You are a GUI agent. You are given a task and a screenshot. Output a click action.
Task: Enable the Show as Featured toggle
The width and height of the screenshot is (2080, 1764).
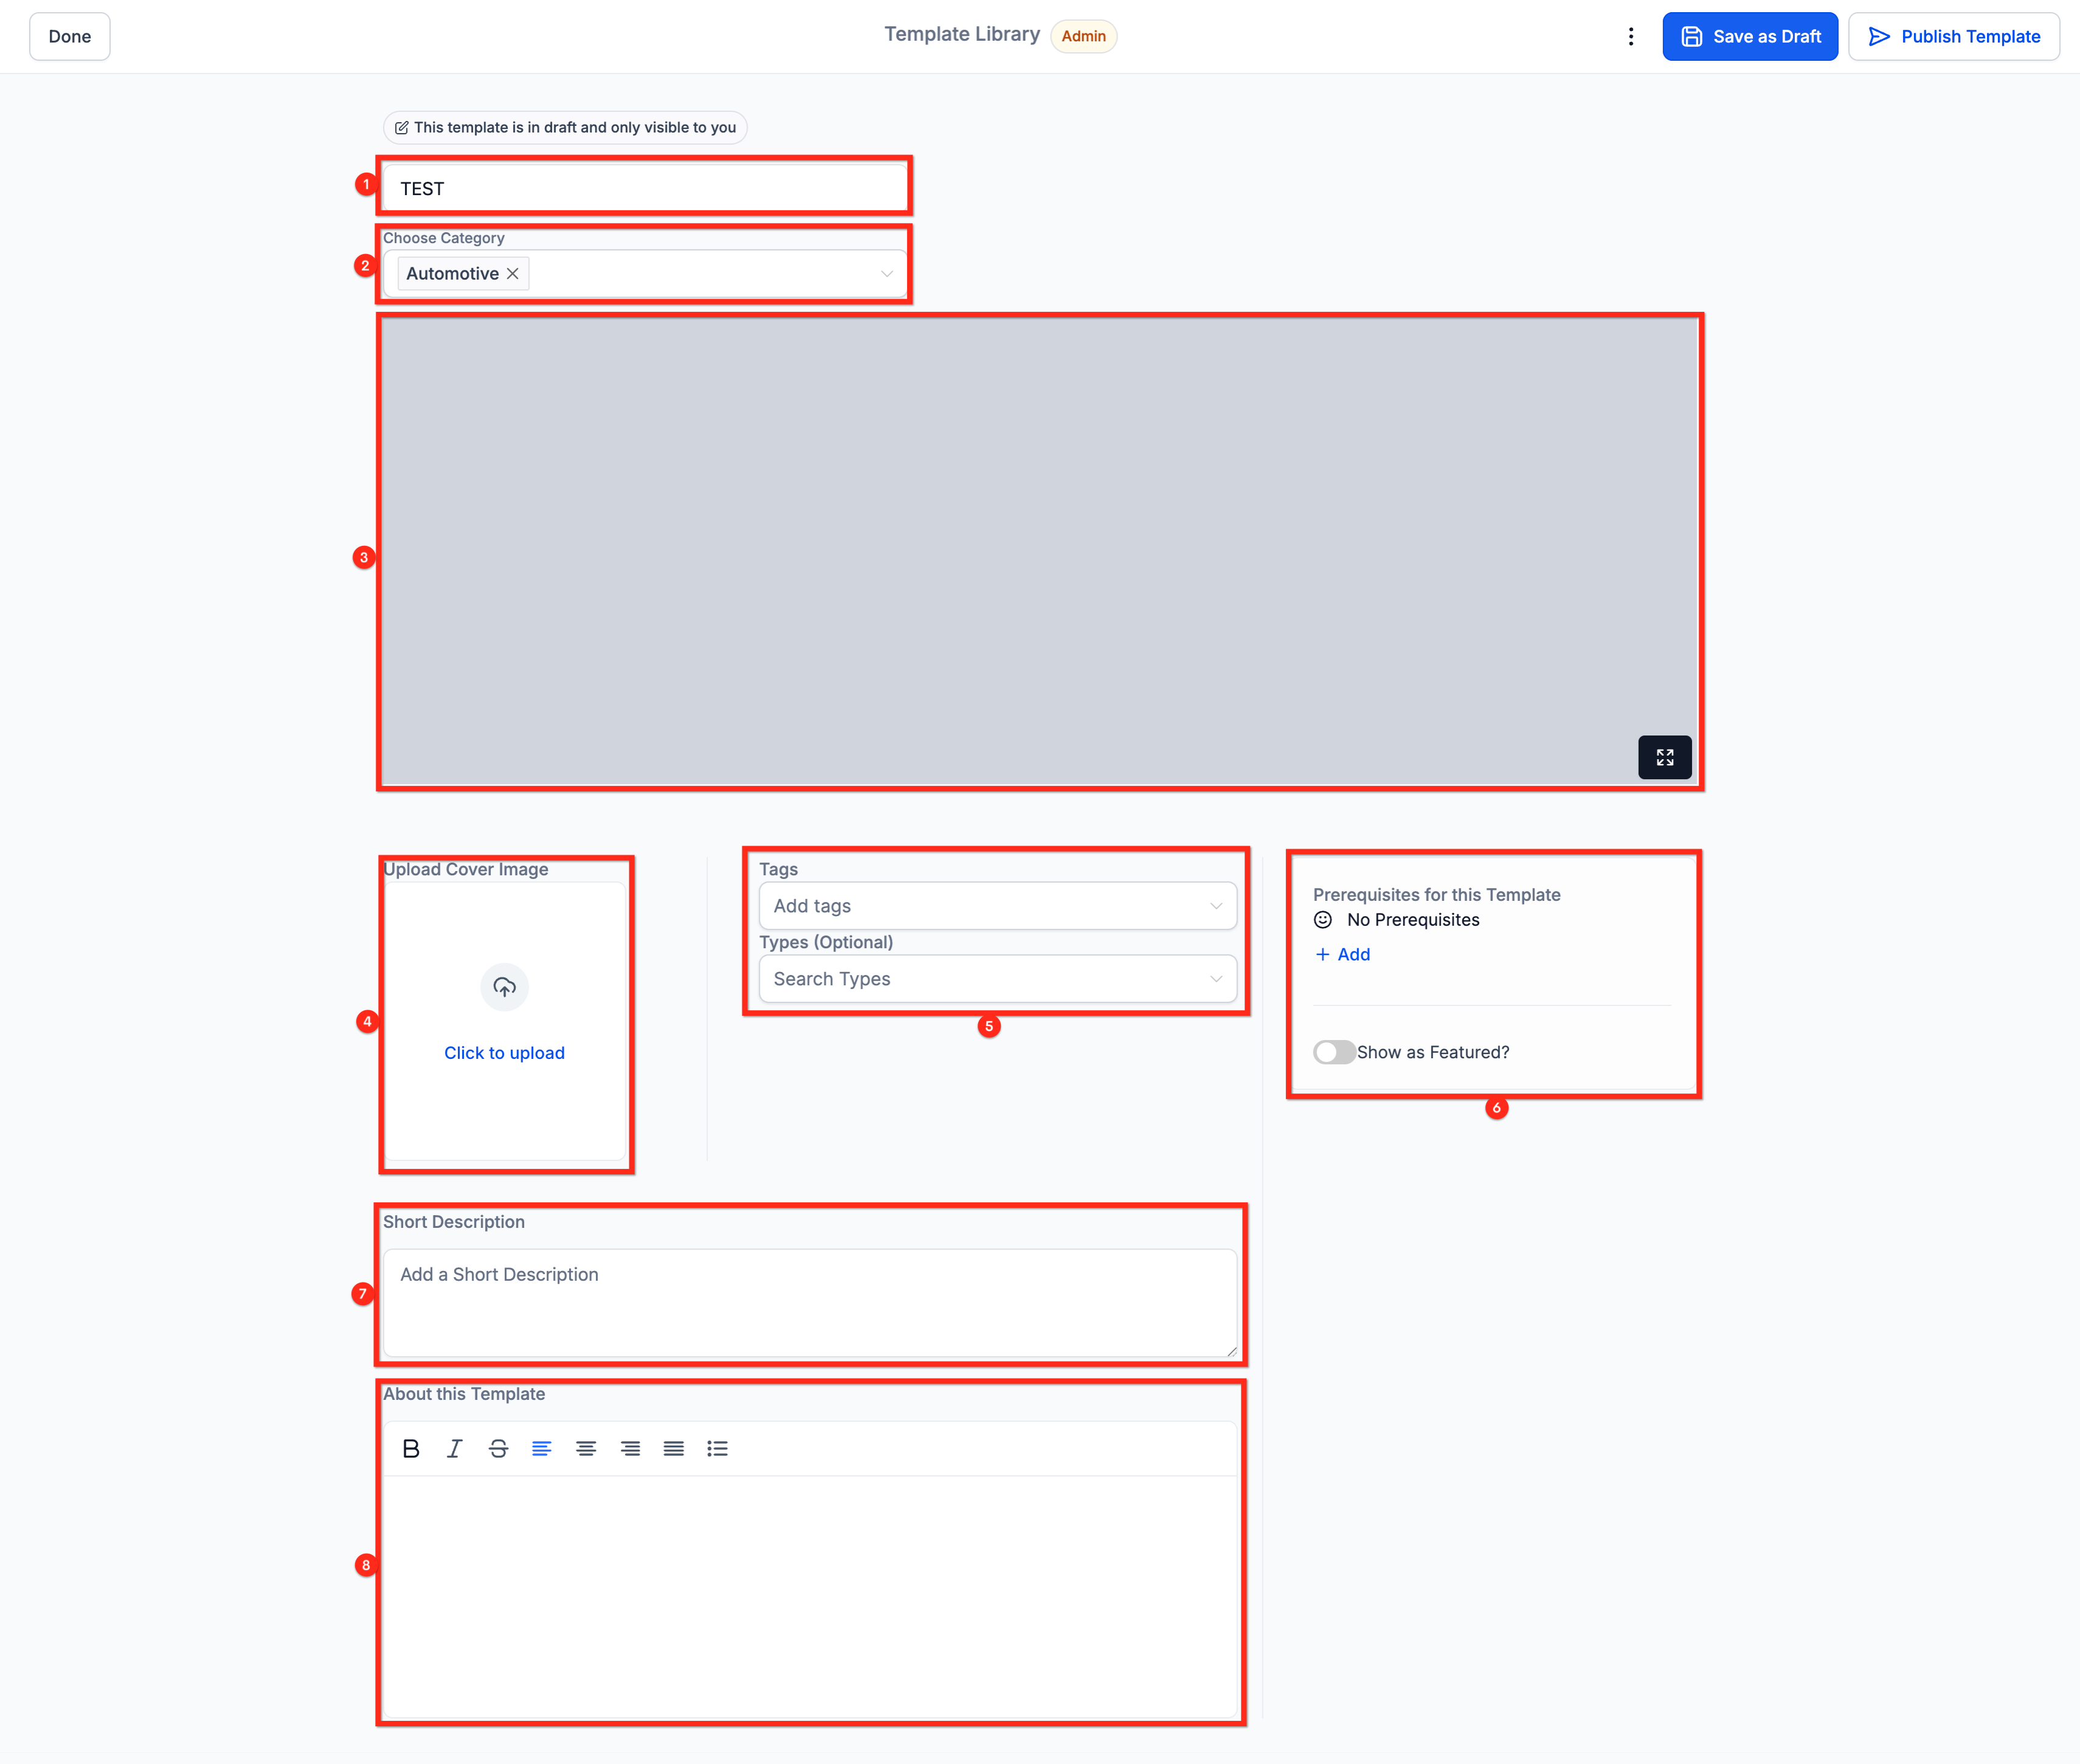(1334, 1052)
